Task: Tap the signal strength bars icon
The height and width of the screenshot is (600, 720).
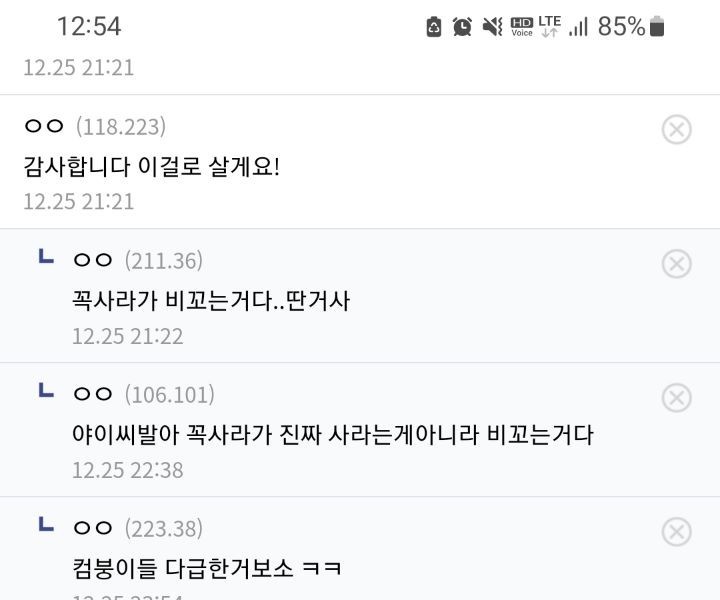Action: [578, 27]
